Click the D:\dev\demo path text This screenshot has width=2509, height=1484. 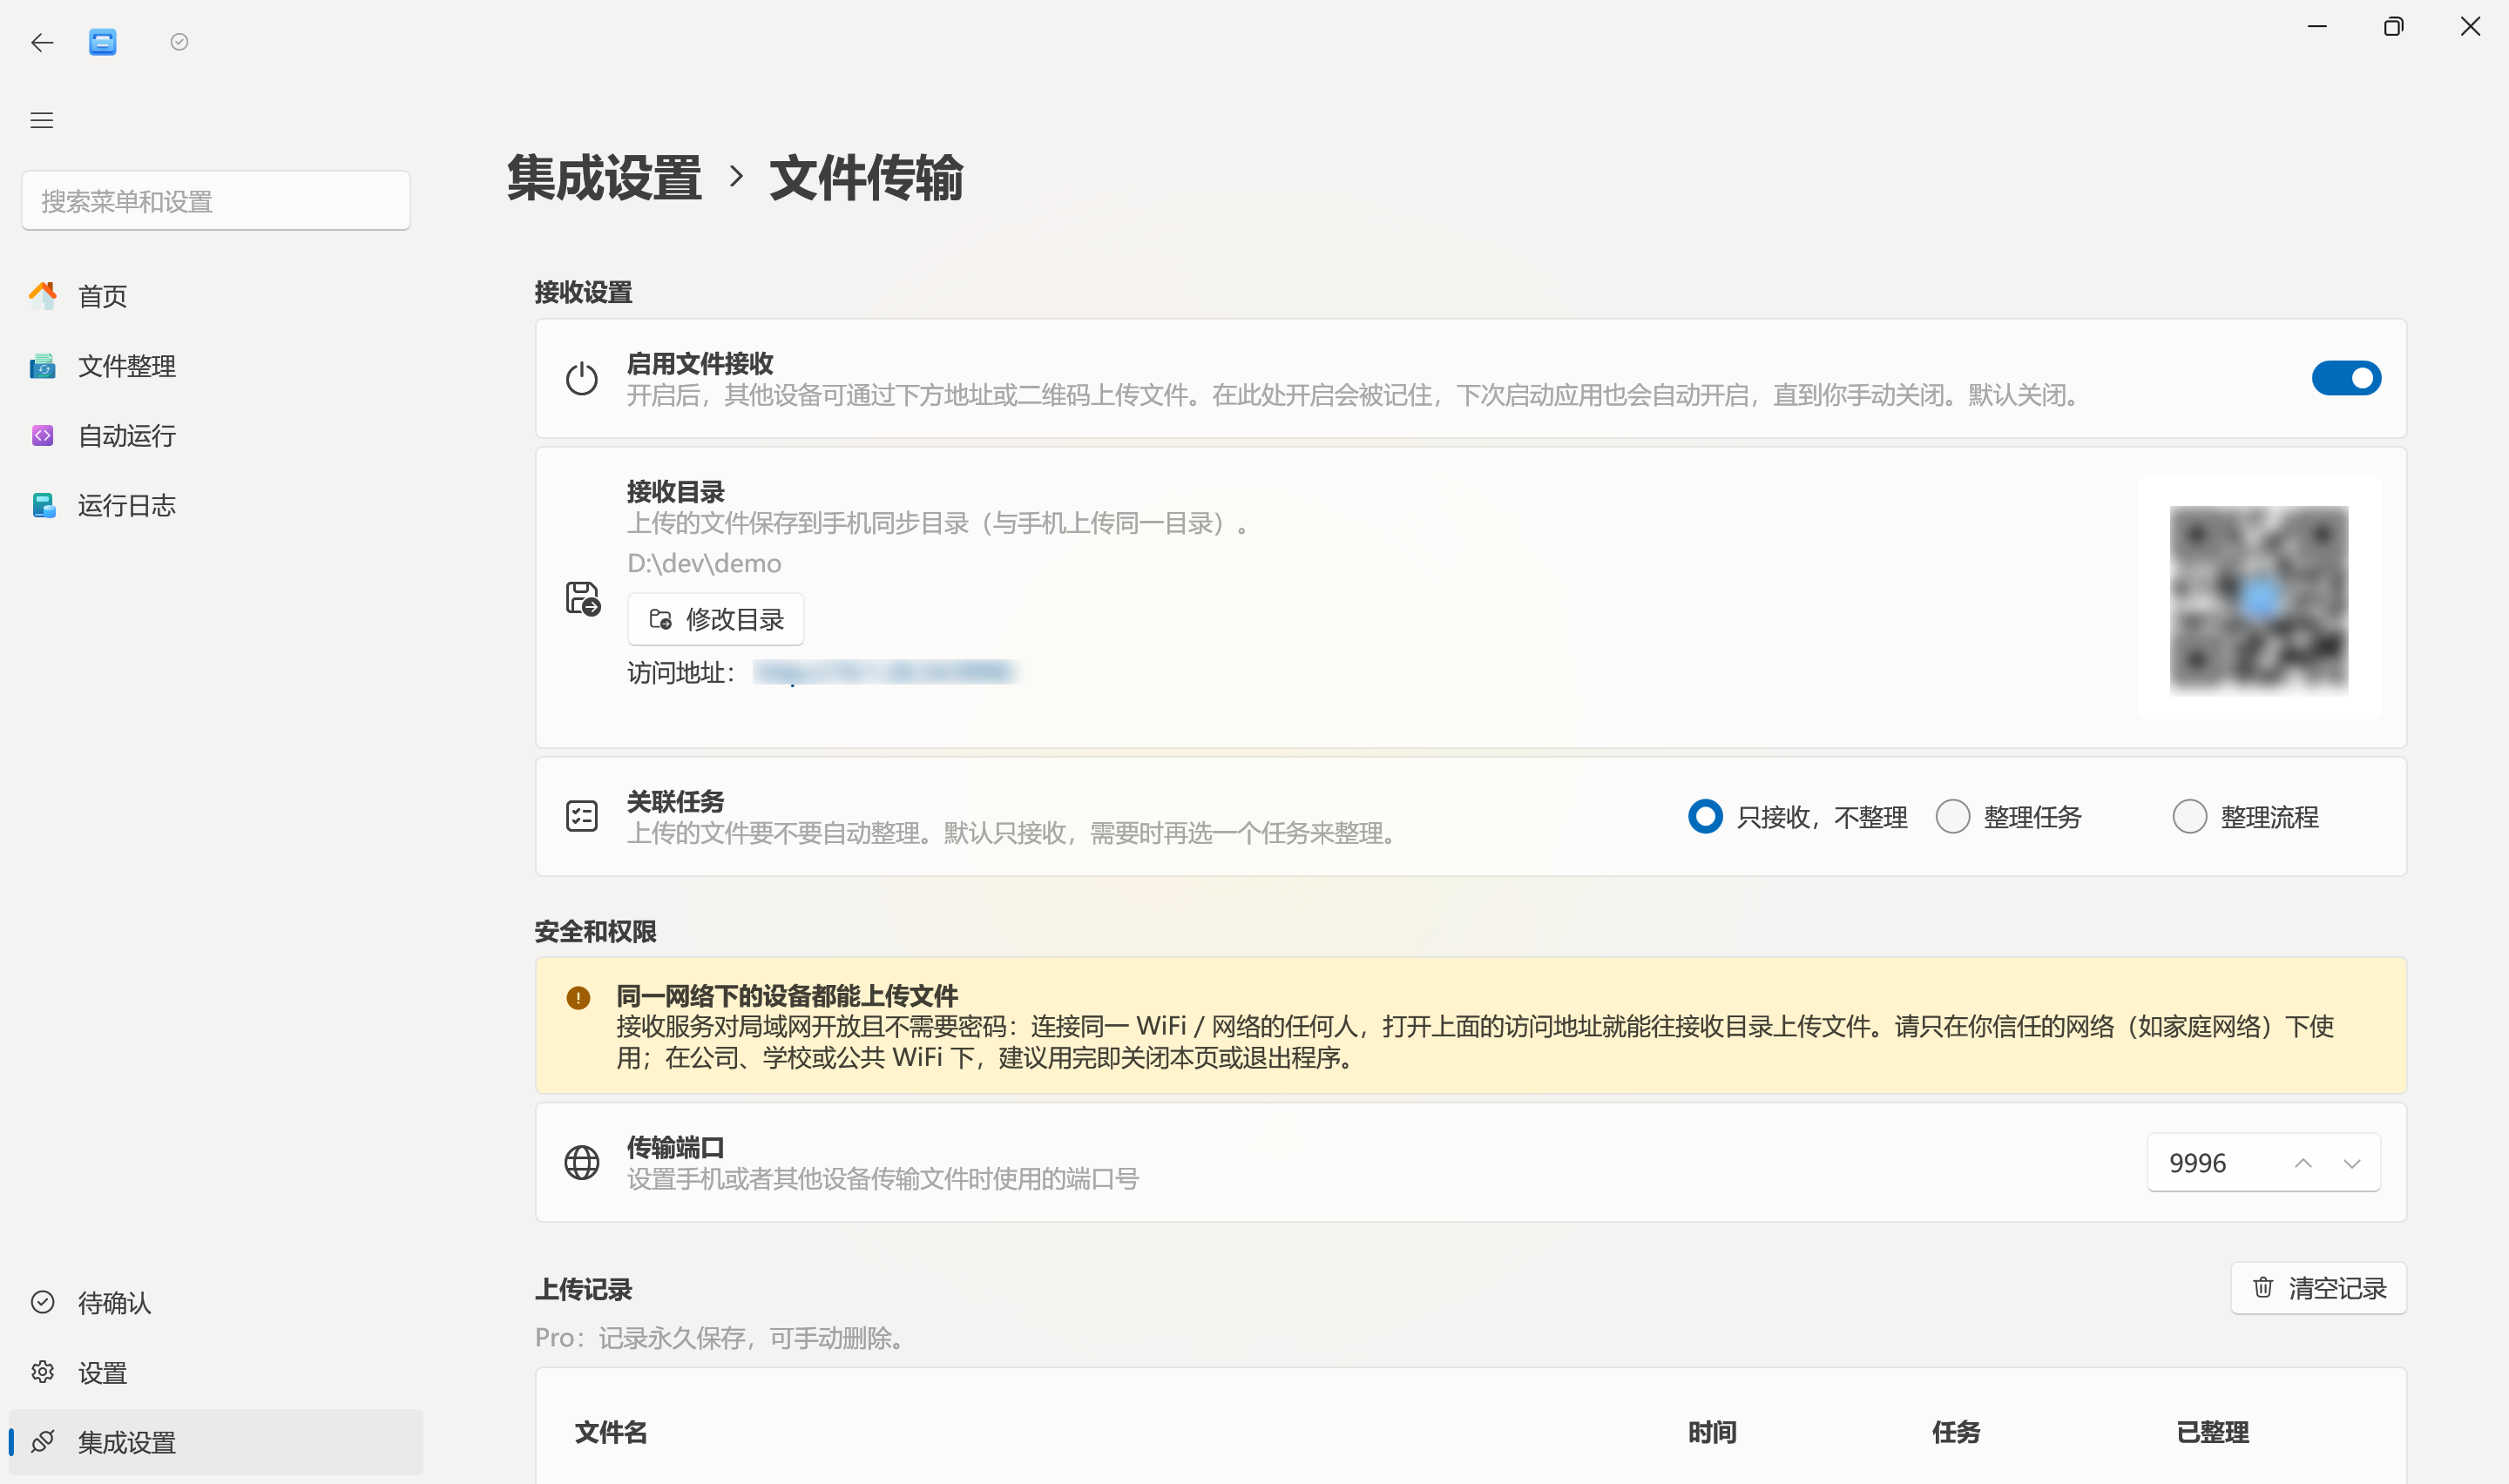pyautogui.click(x=704, y=563)
